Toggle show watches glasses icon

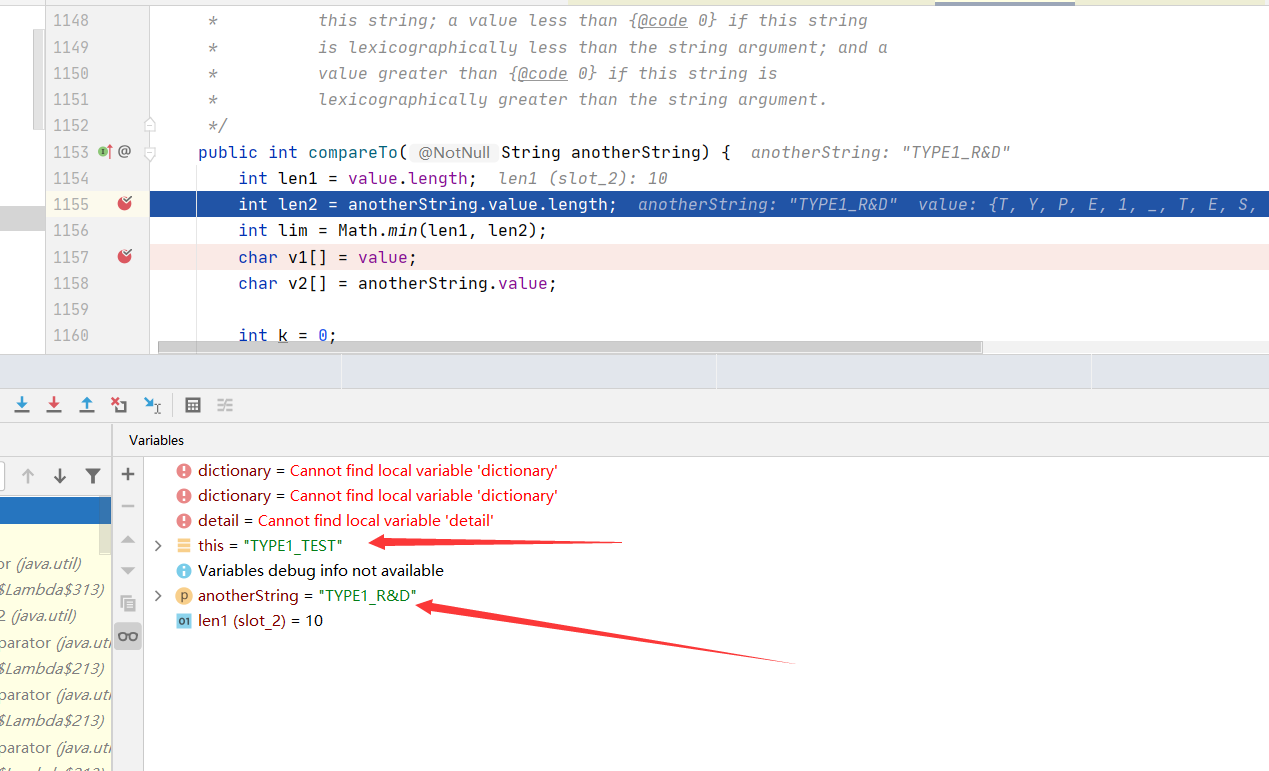pos(128,636)
